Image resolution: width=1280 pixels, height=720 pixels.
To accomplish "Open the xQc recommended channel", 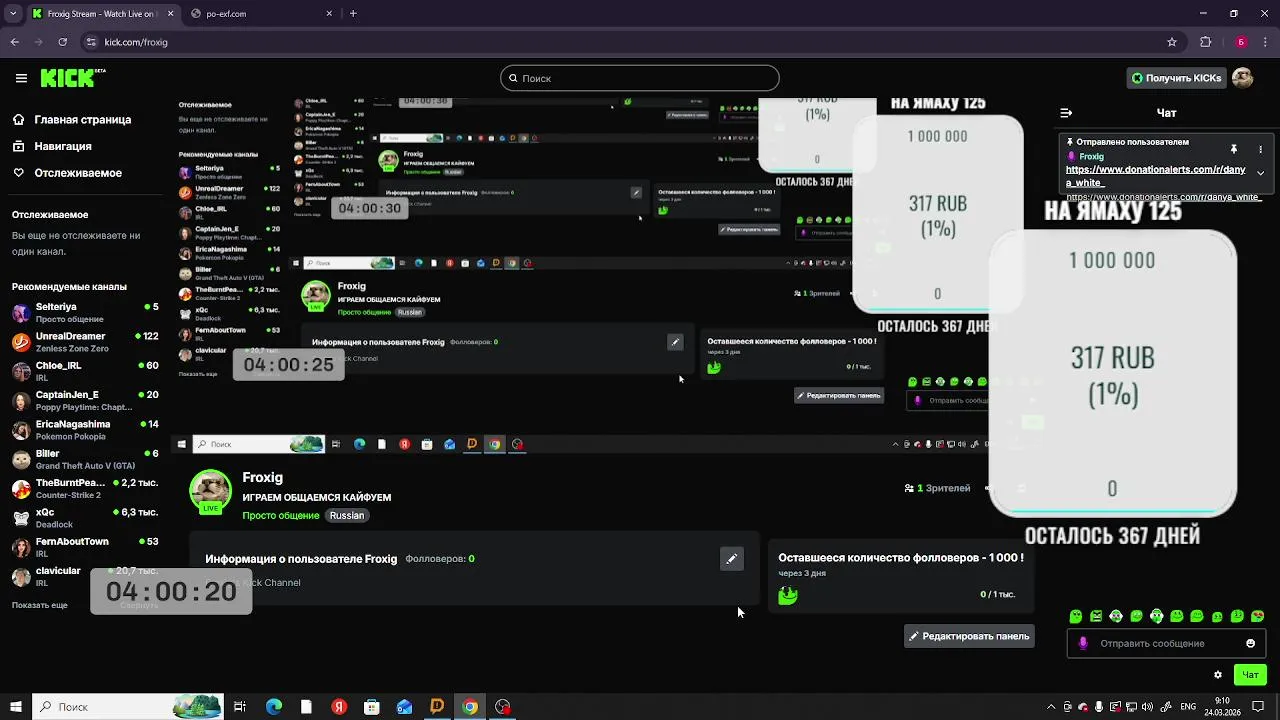I will coord(85,517).
